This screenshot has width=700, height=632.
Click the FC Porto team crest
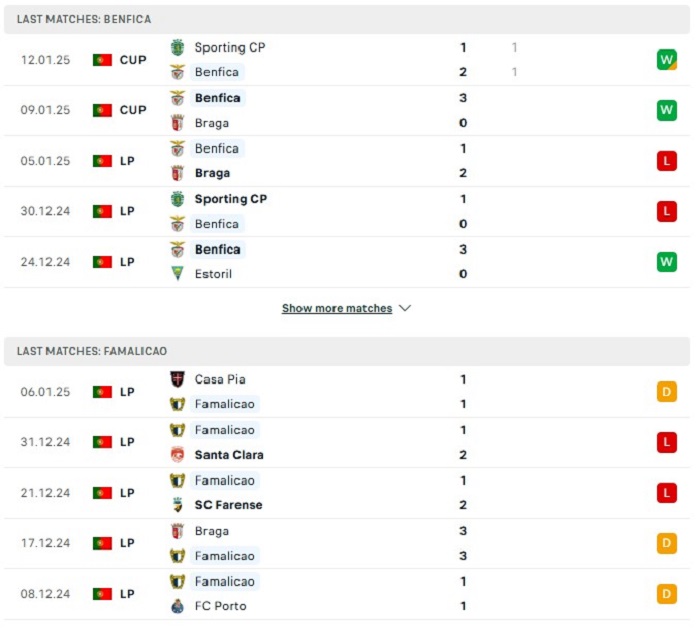tap(177, 606)
